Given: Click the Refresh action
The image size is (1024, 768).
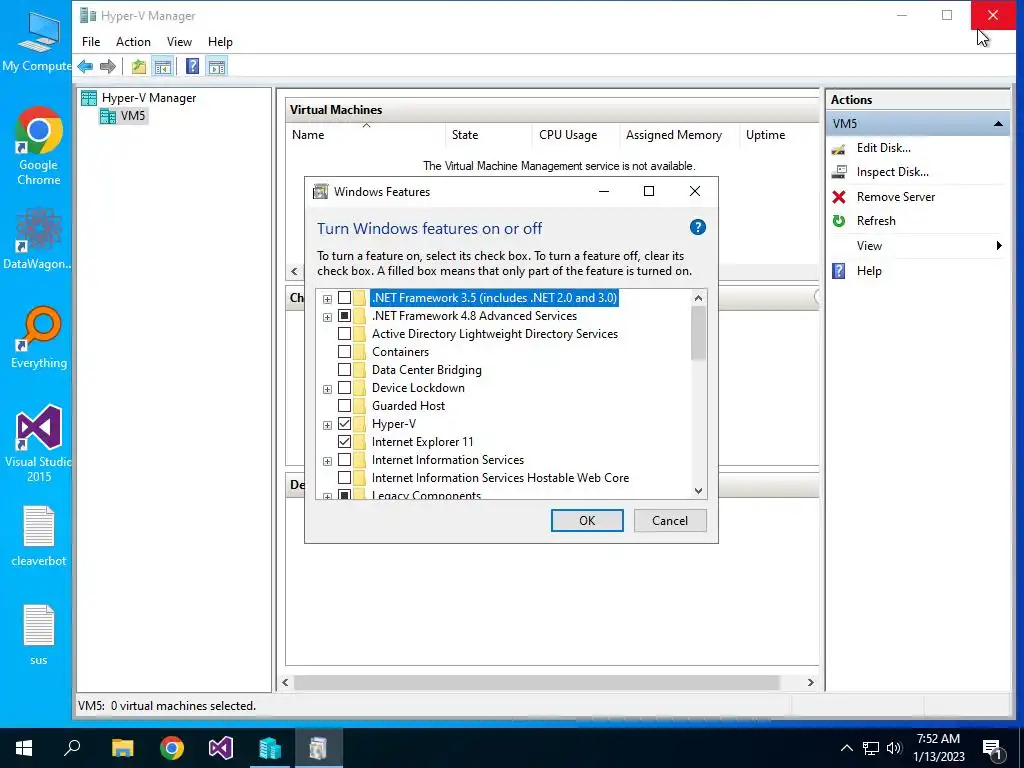Looking at the screenshot, I should [876, 221].
